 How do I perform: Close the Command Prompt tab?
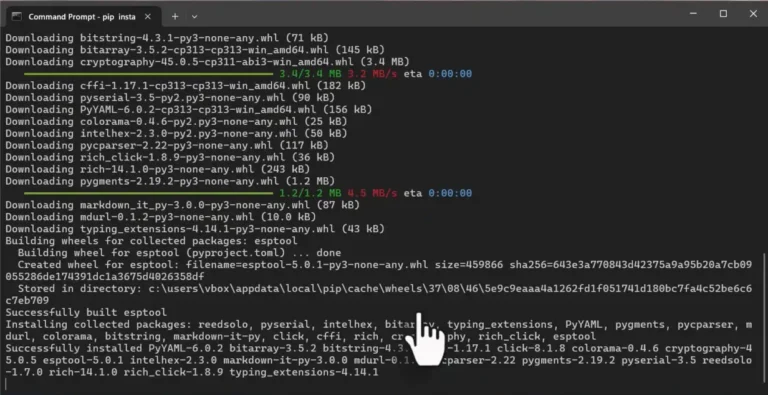pyautogui.click(x=147, y=17)
